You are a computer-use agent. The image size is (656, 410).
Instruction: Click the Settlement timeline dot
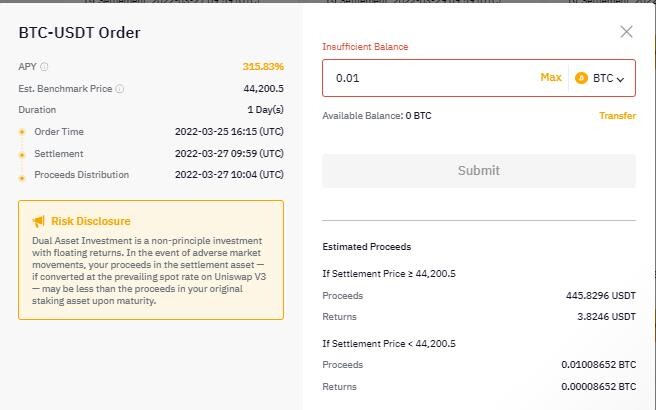coord(22,155)
